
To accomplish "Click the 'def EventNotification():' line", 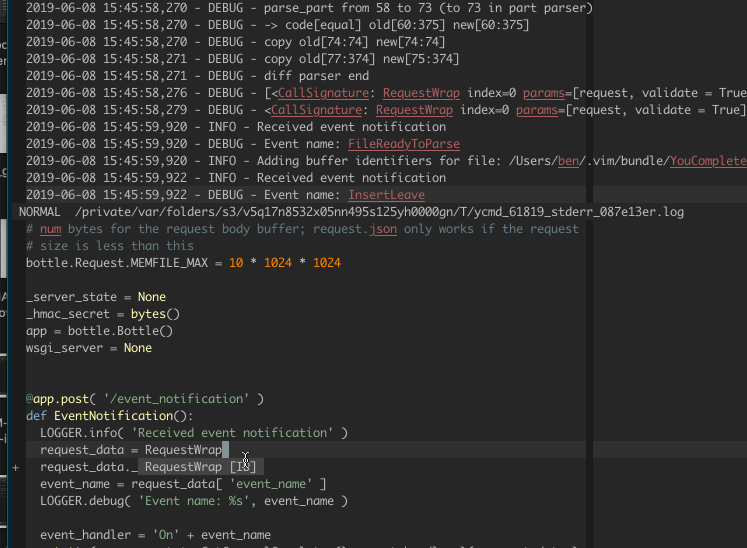I will (110, 416).
